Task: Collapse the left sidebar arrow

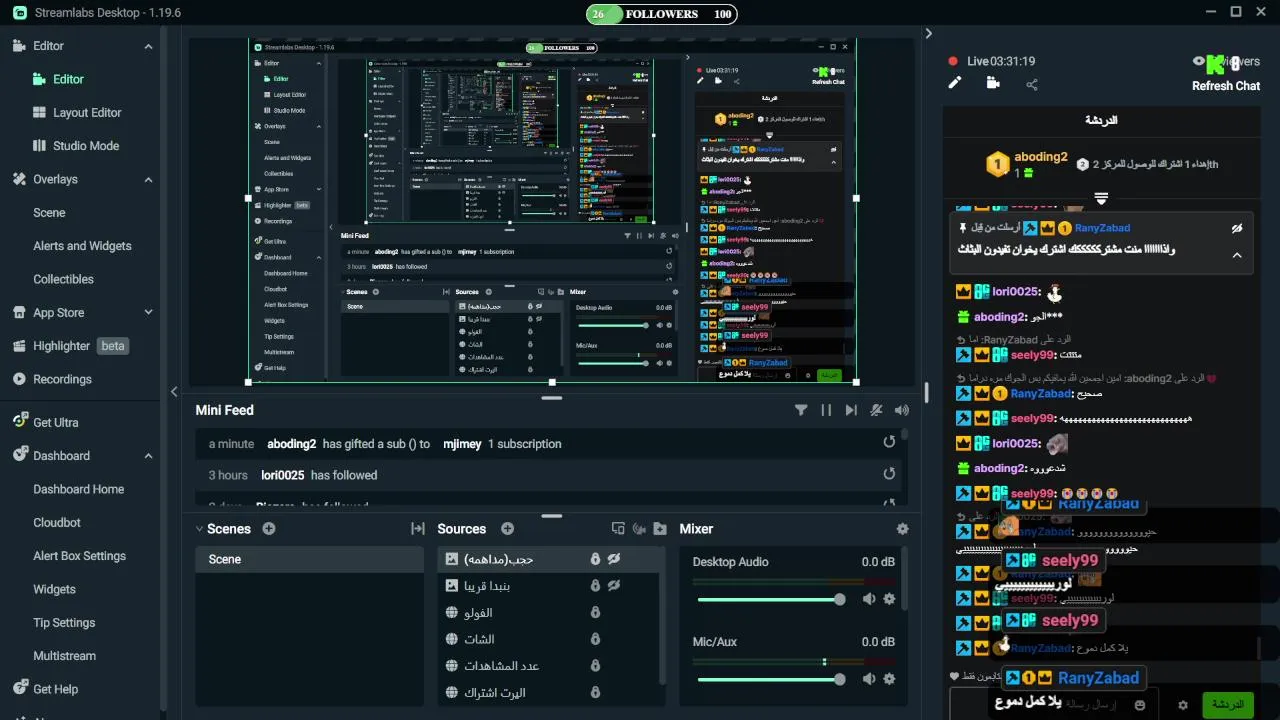Action: (174, 391)
